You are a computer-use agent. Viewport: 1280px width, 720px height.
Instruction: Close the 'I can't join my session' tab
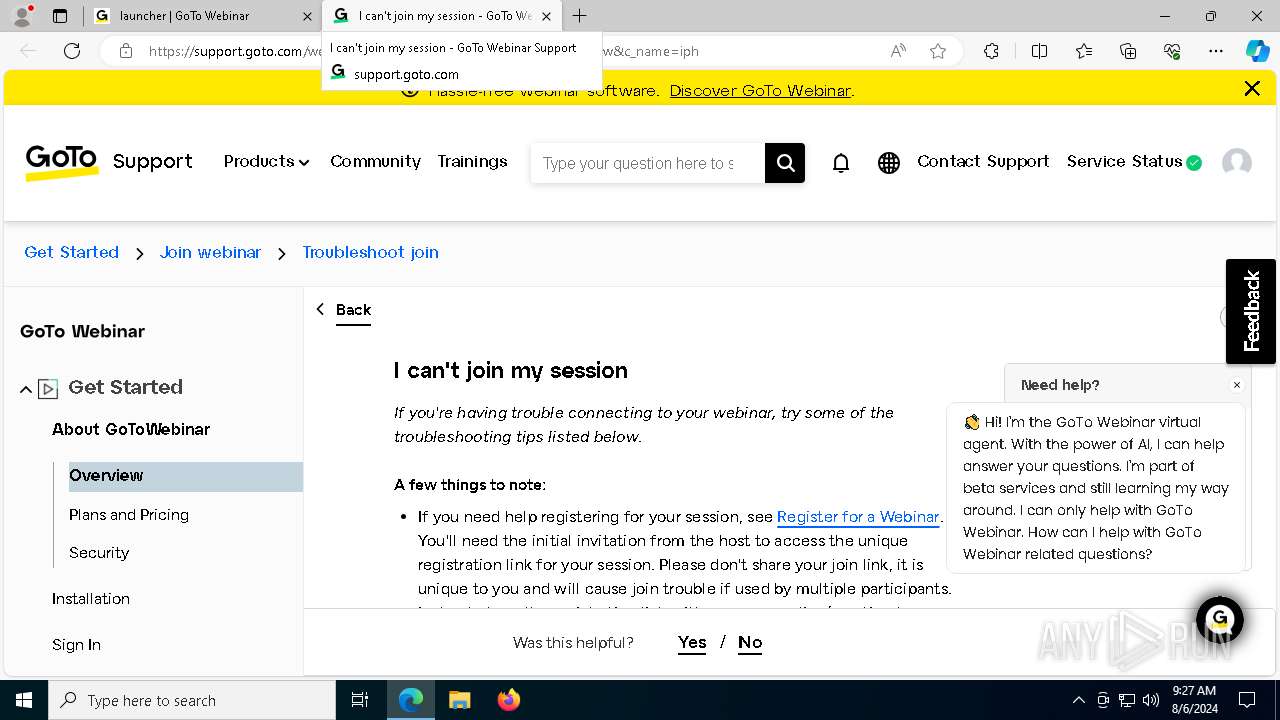click(546, 16)
